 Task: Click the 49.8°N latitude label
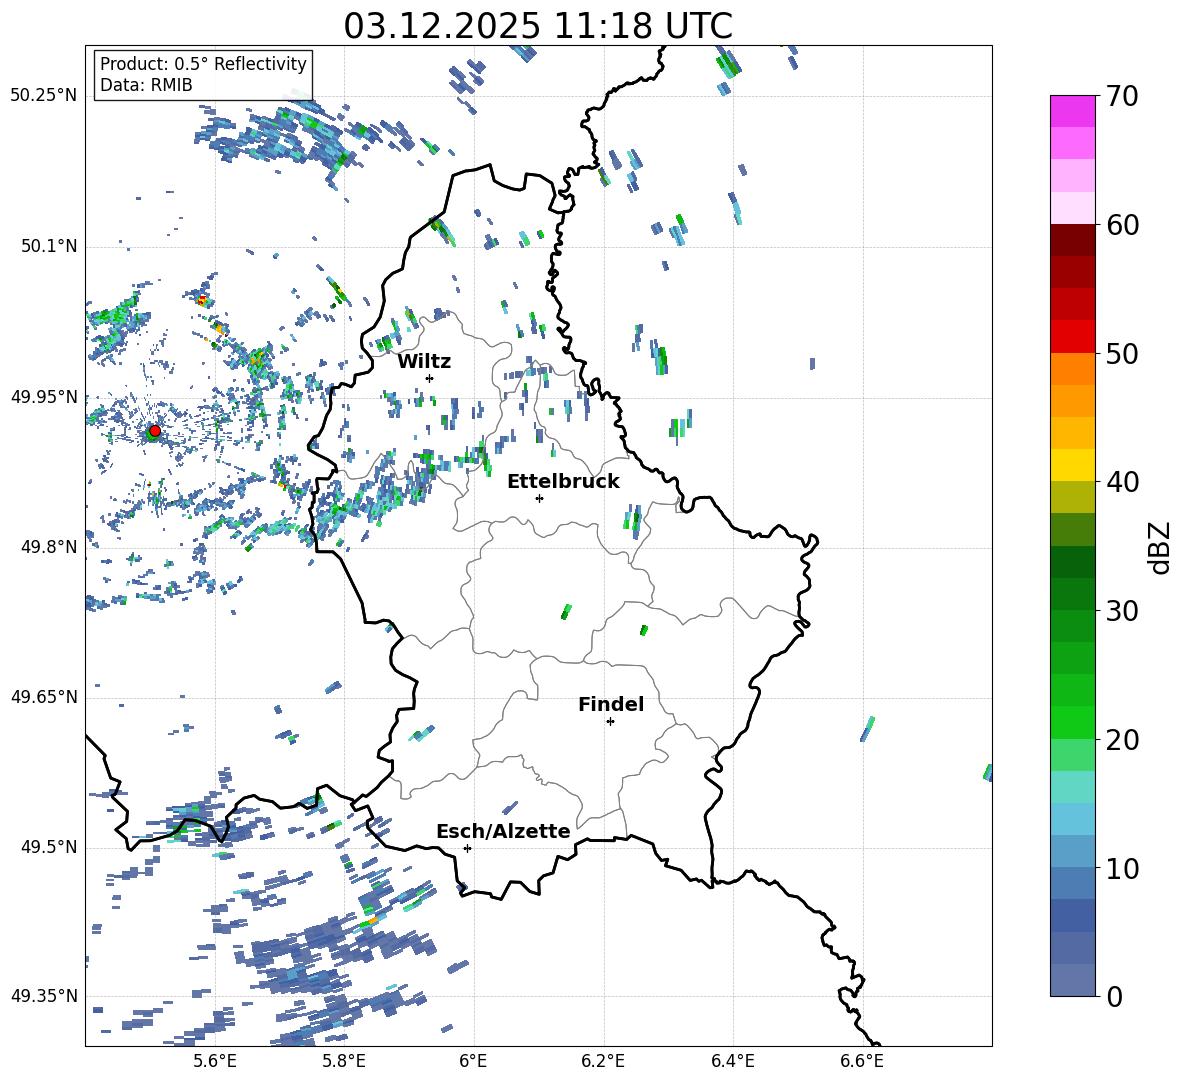tap(48, 547)
